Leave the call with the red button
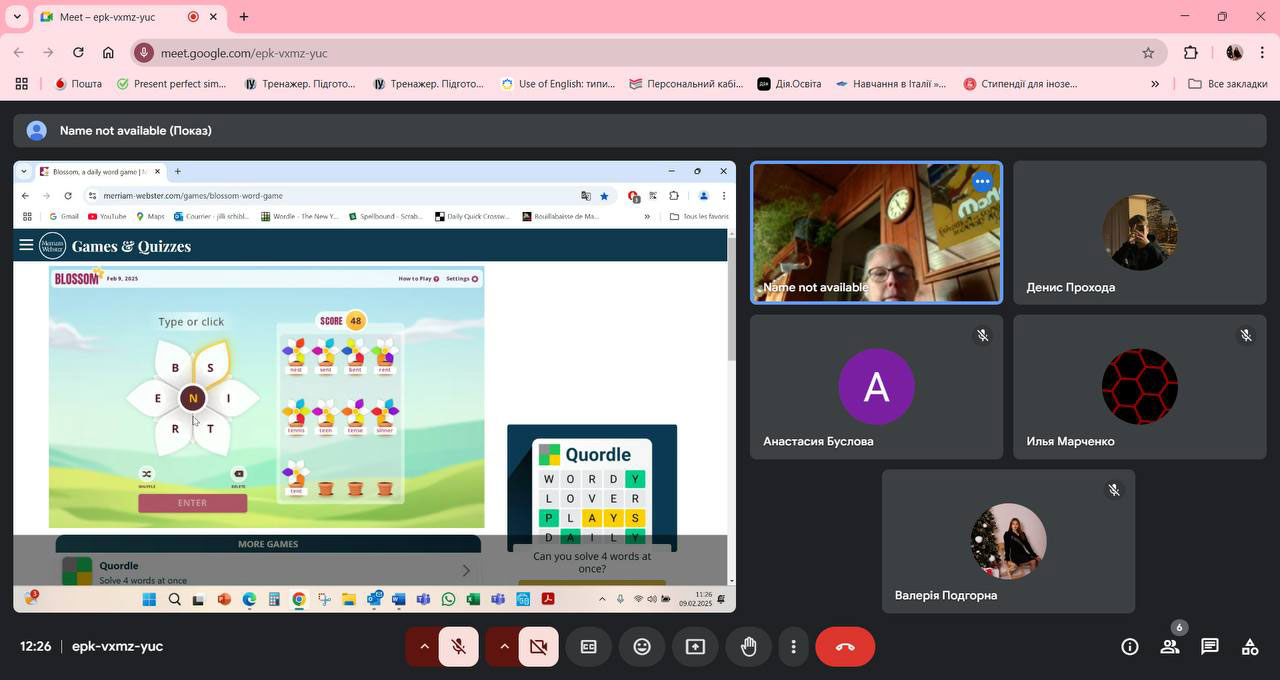The width and height of the screenshot is (1280, 680). tap(845, 647)
